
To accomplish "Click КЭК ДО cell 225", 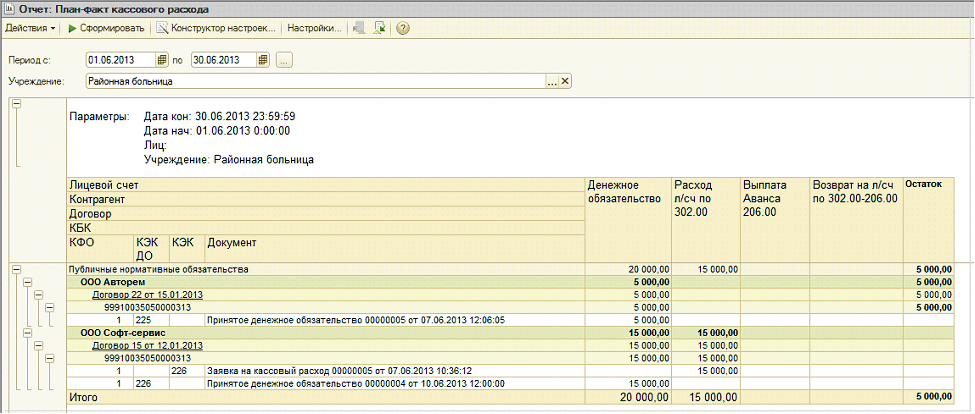I will click(x=151, y=320).
